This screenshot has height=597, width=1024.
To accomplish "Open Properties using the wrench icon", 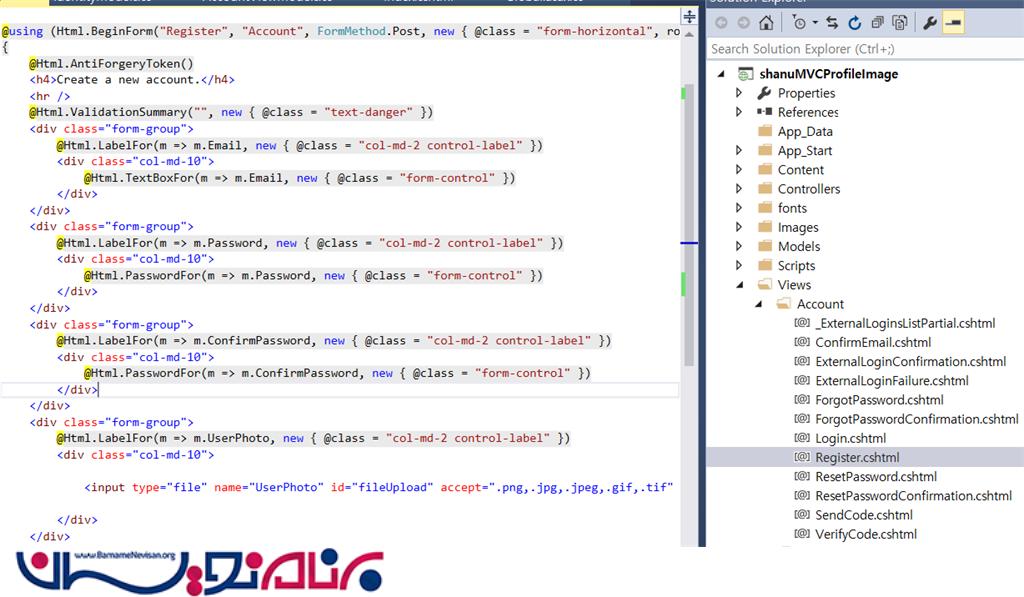I will point(930,23).
